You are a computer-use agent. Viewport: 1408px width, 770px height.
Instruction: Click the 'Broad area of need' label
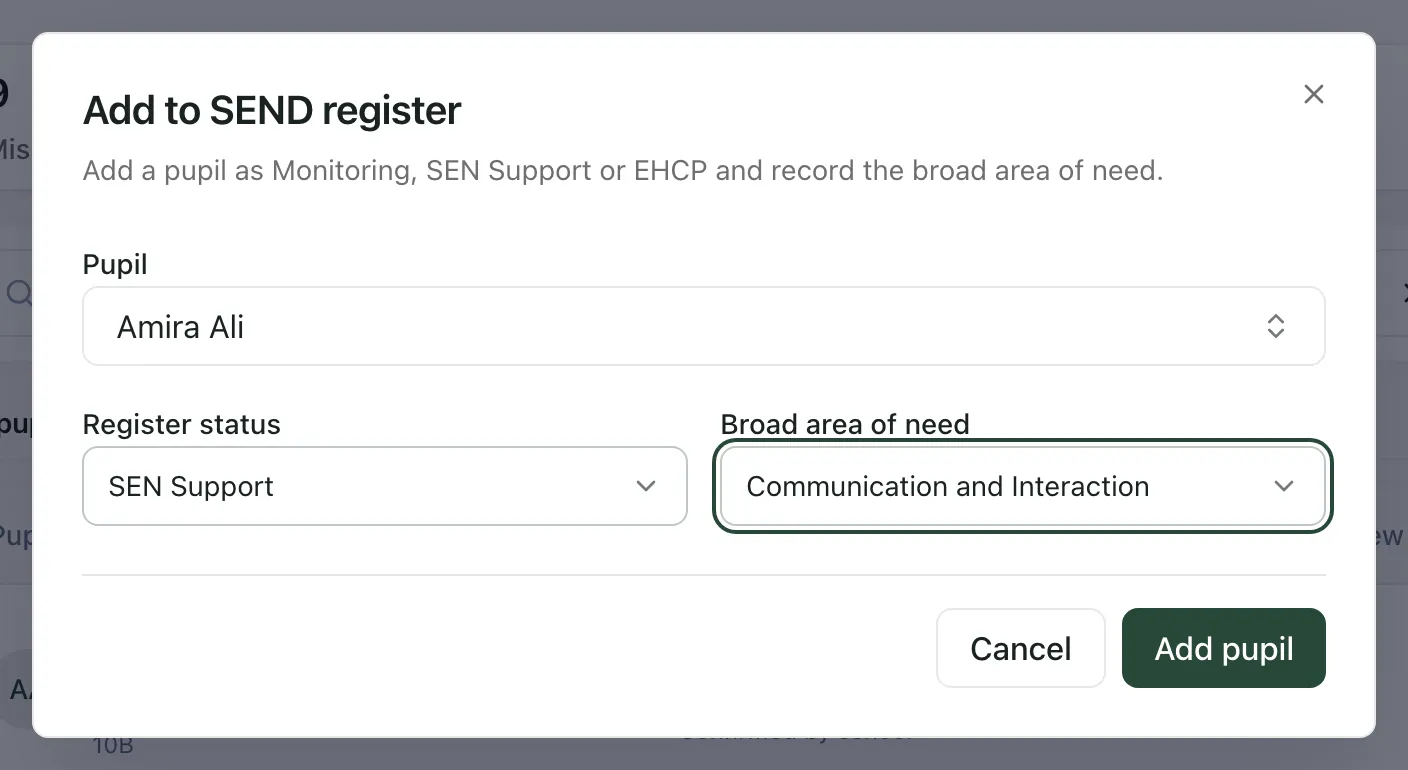point(845,424)
